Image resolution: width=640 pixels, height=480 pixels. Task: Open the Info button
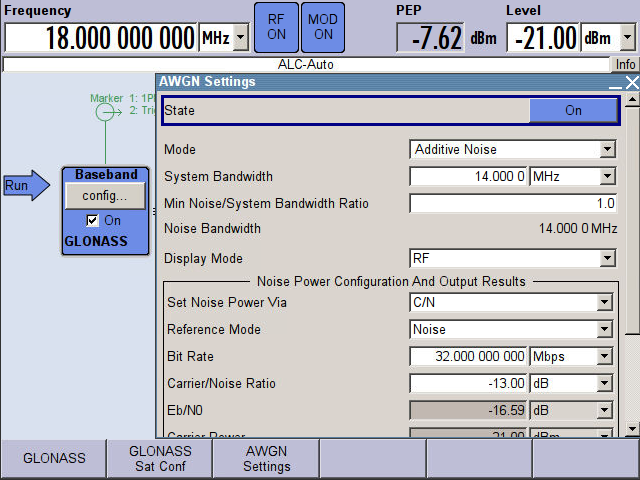pos(625,64)
